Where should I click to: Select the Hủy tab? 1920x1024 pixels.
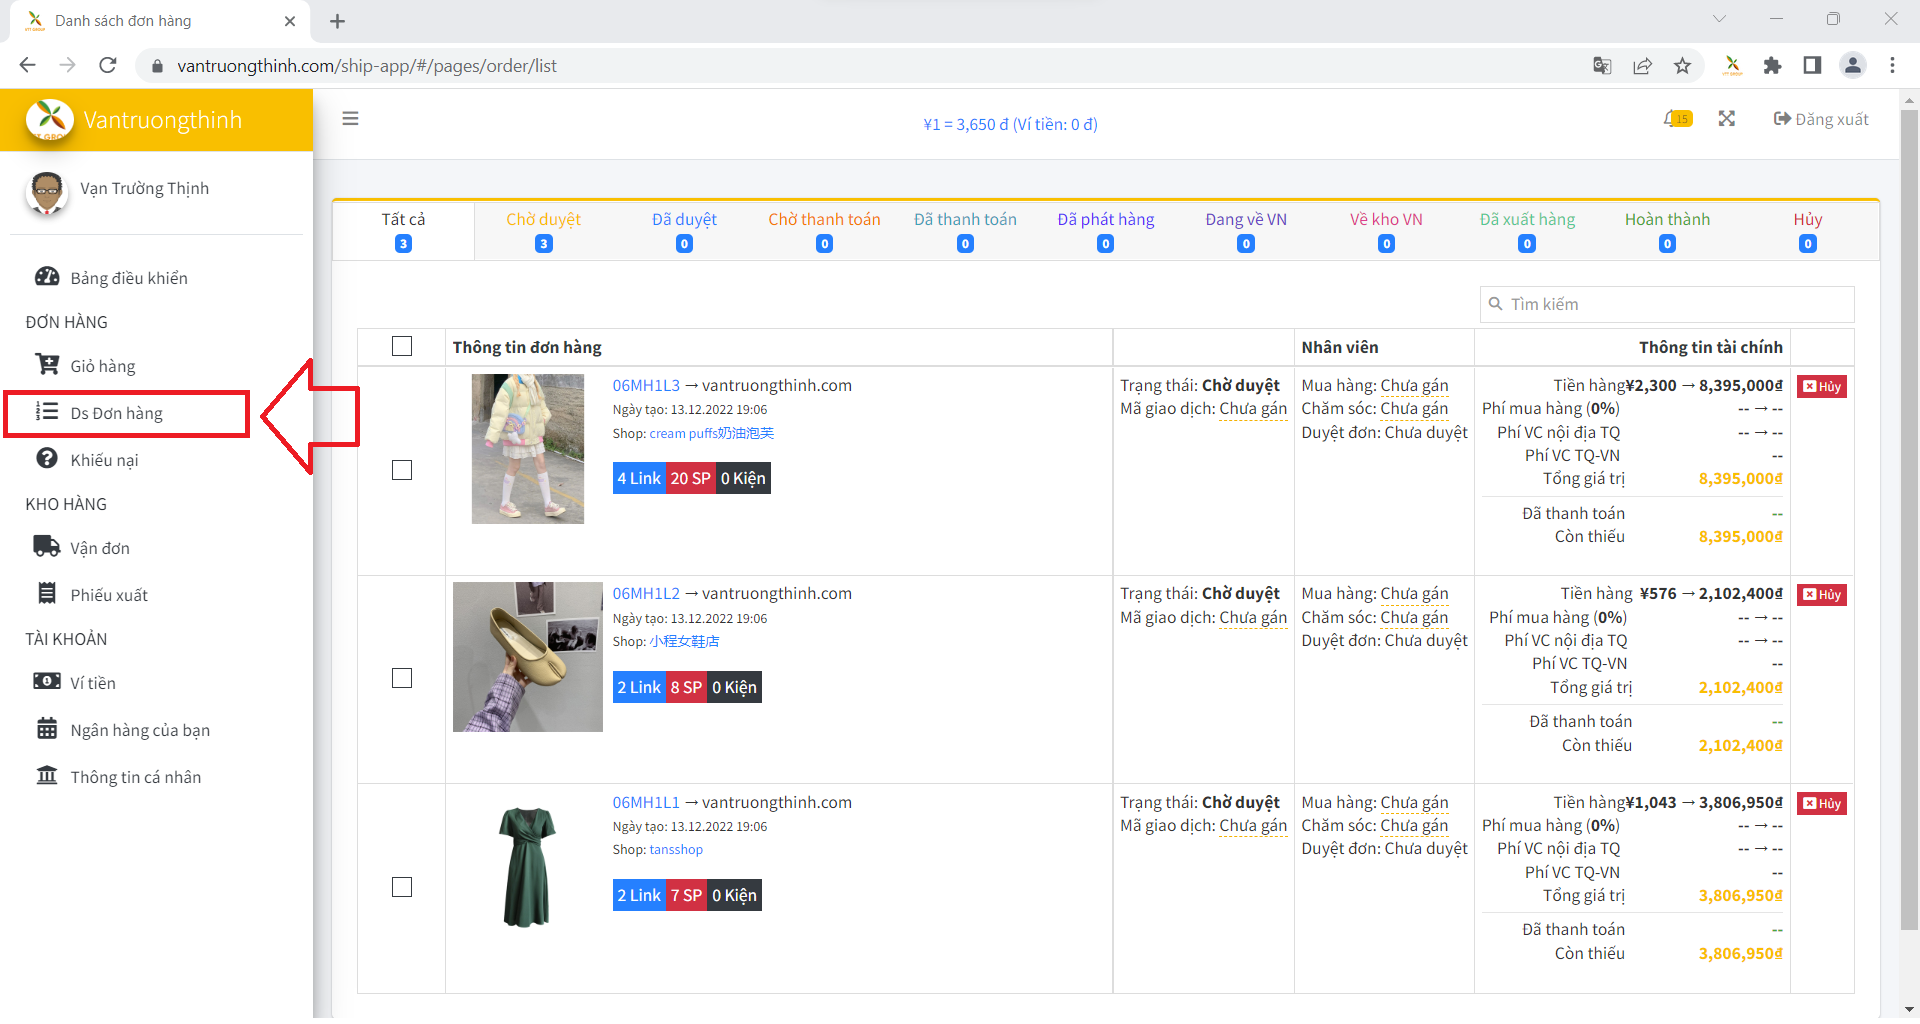coord(1808,231)
